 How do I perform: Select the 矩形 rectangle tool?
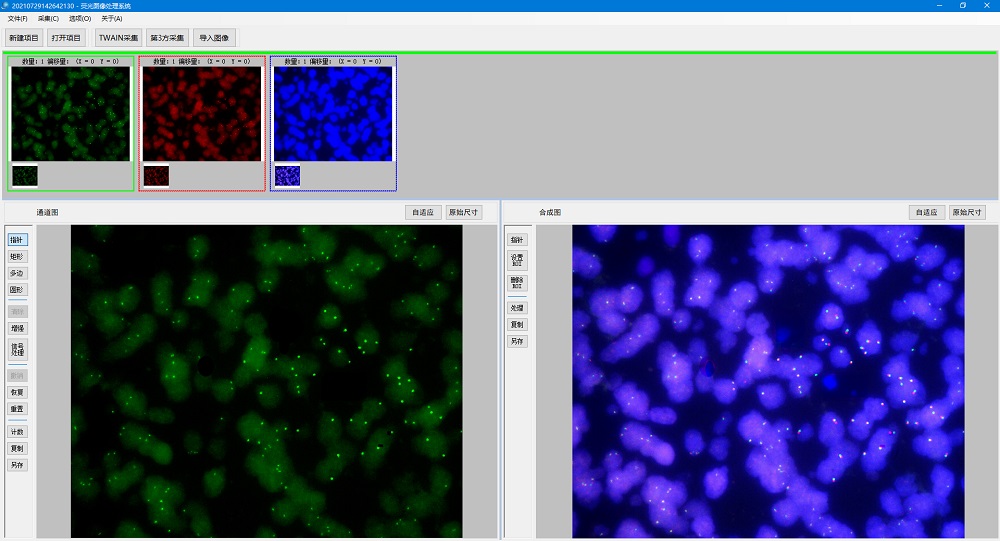tap(17, 256)
